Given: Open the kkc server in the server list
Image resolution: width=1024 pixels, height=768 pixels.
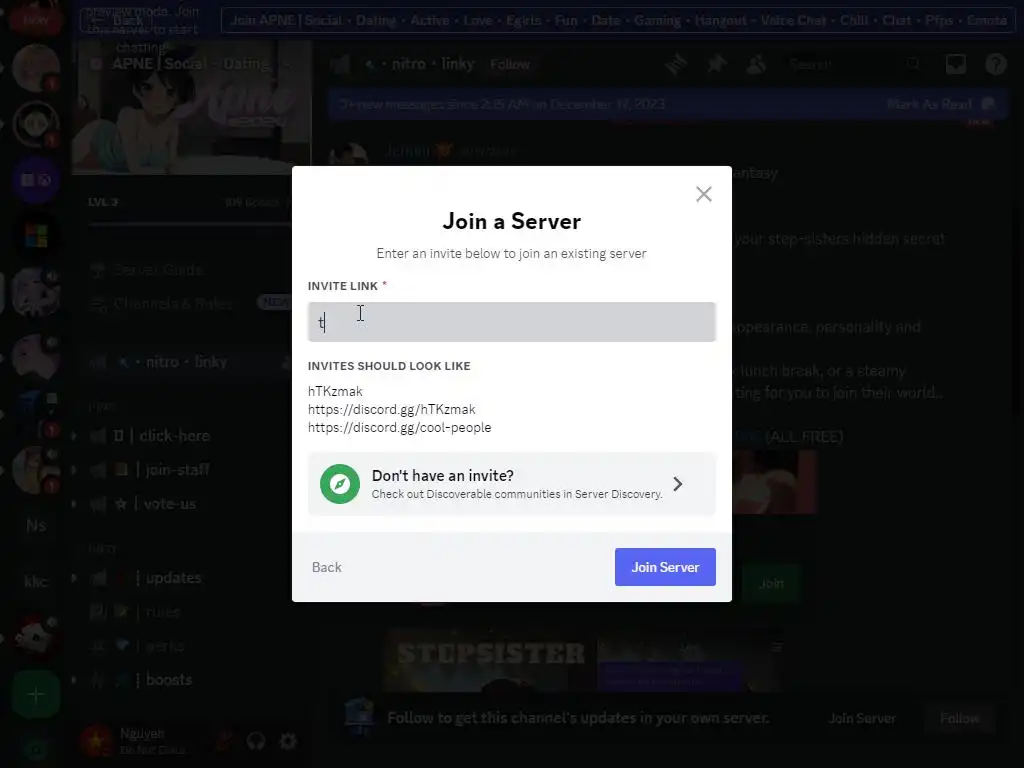Looking at the screenshot, I should [36, 581].
